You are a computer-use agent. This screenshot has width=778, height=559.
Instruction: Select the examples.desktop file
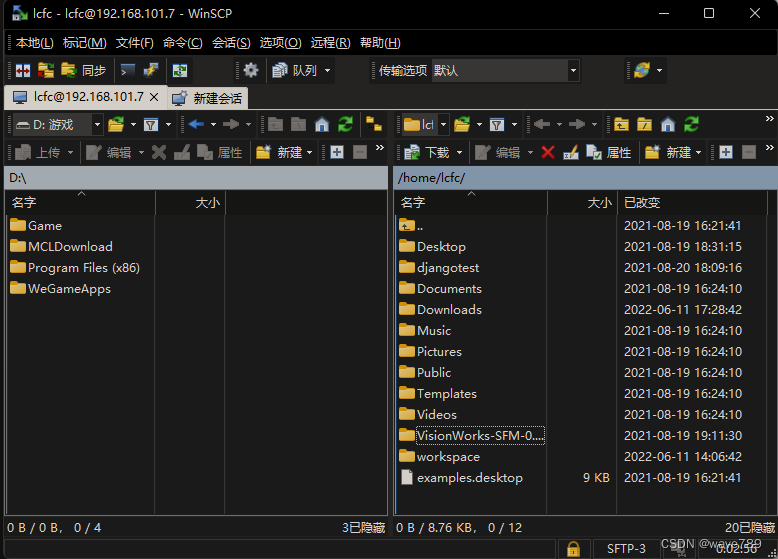461,478
